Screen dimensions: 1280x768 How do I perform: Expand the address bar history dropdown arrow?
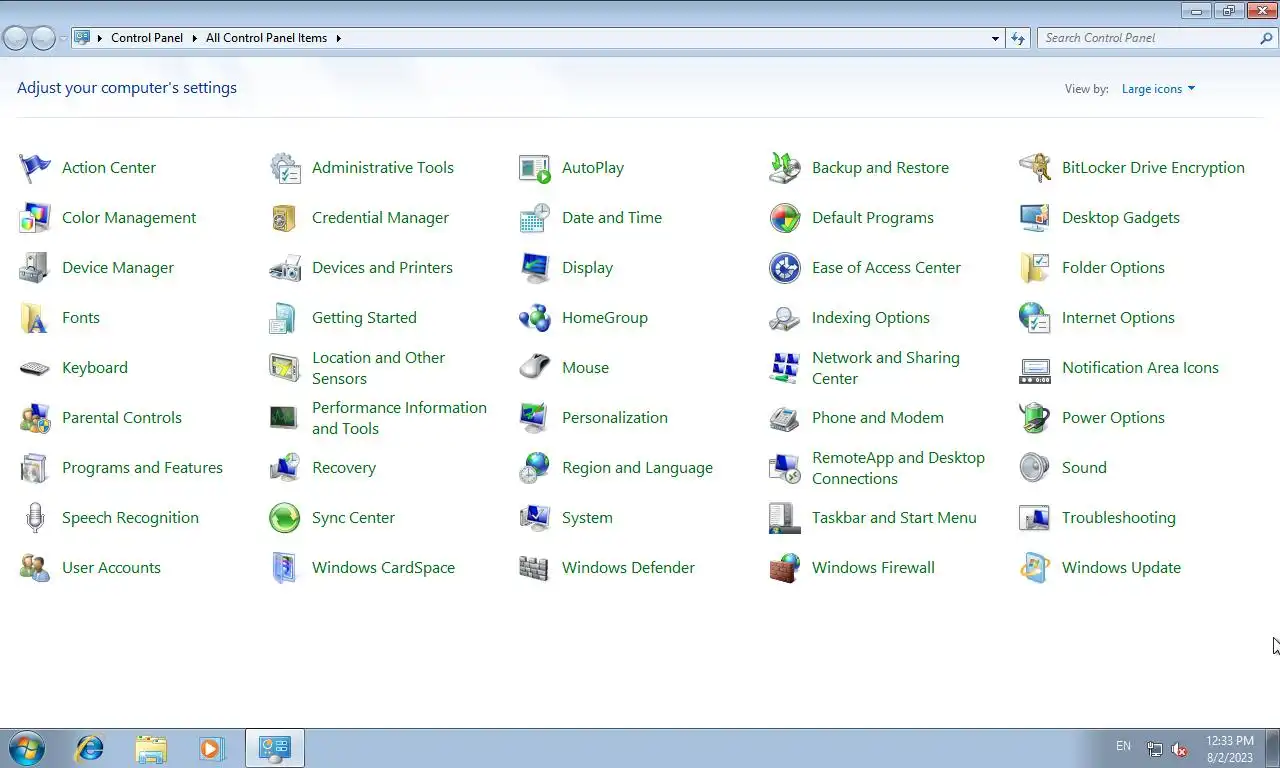click(x=995, y=38)
